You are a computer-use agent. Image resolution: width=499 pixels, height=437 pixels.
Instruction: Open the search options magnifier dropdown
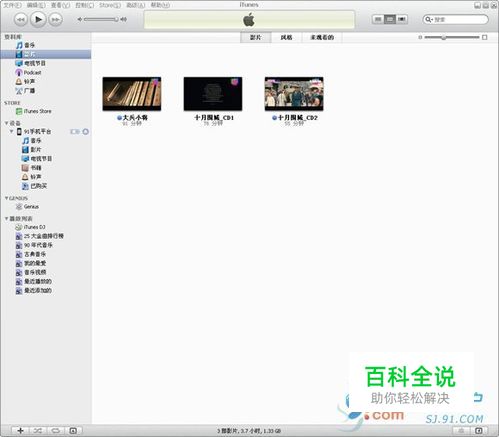pos(428,20)
